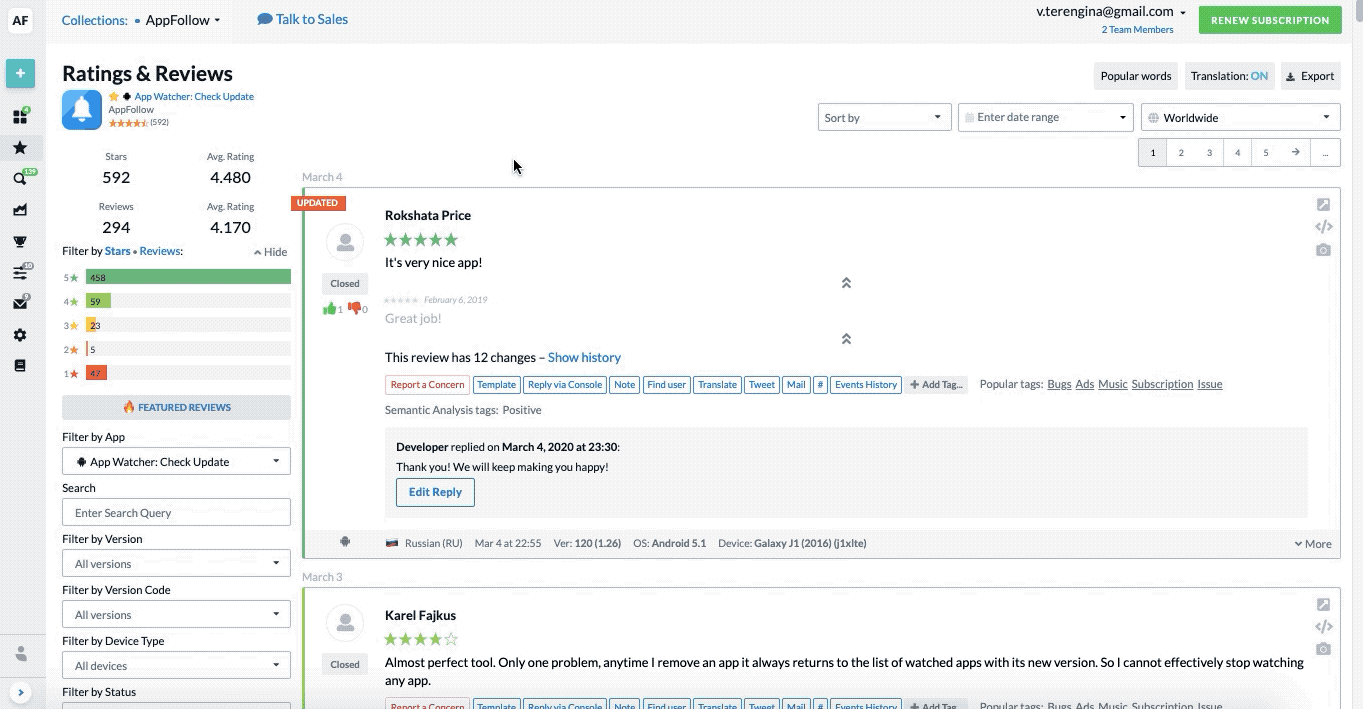Open Popular words
Screen dimensions: 1363x709
[x=1136, y=76]
